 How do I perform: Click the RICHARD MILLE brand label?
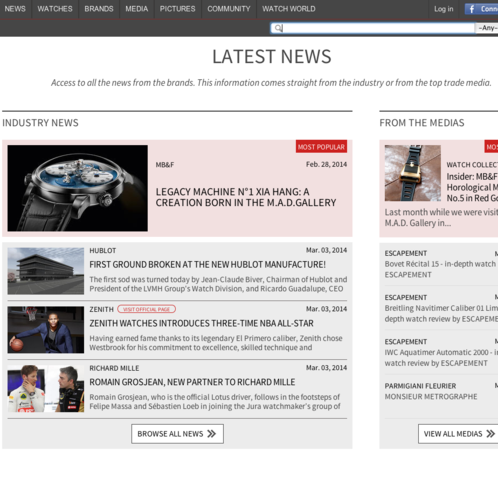pos(114,368)
